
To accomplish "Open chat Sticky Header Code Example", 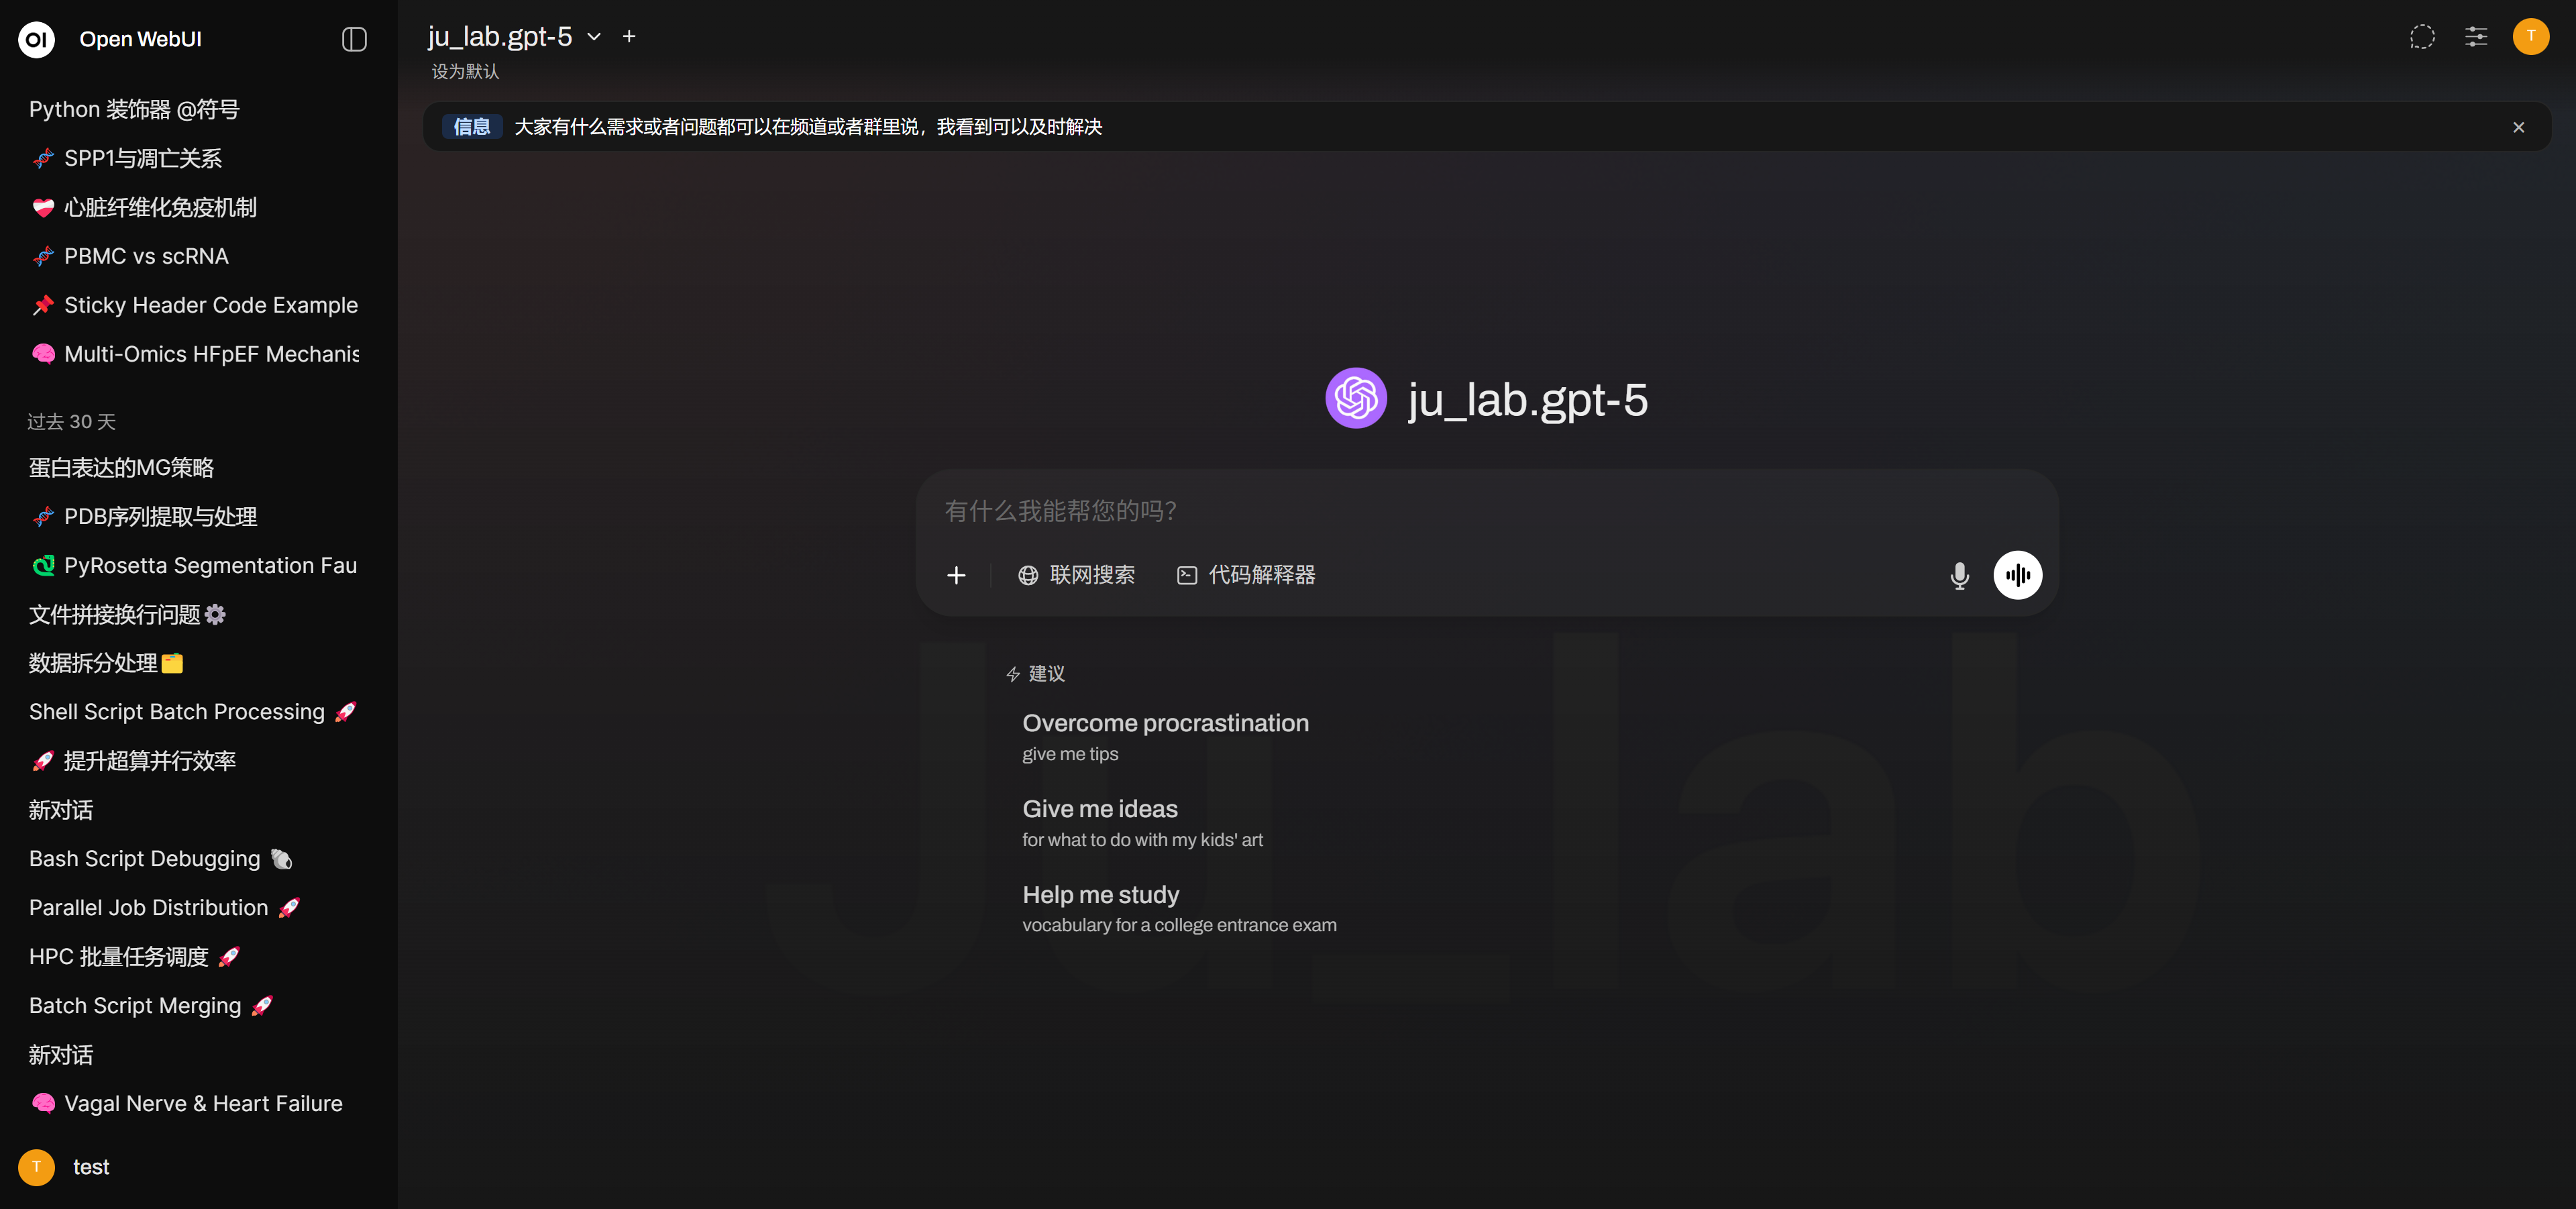I will point(195,305).
